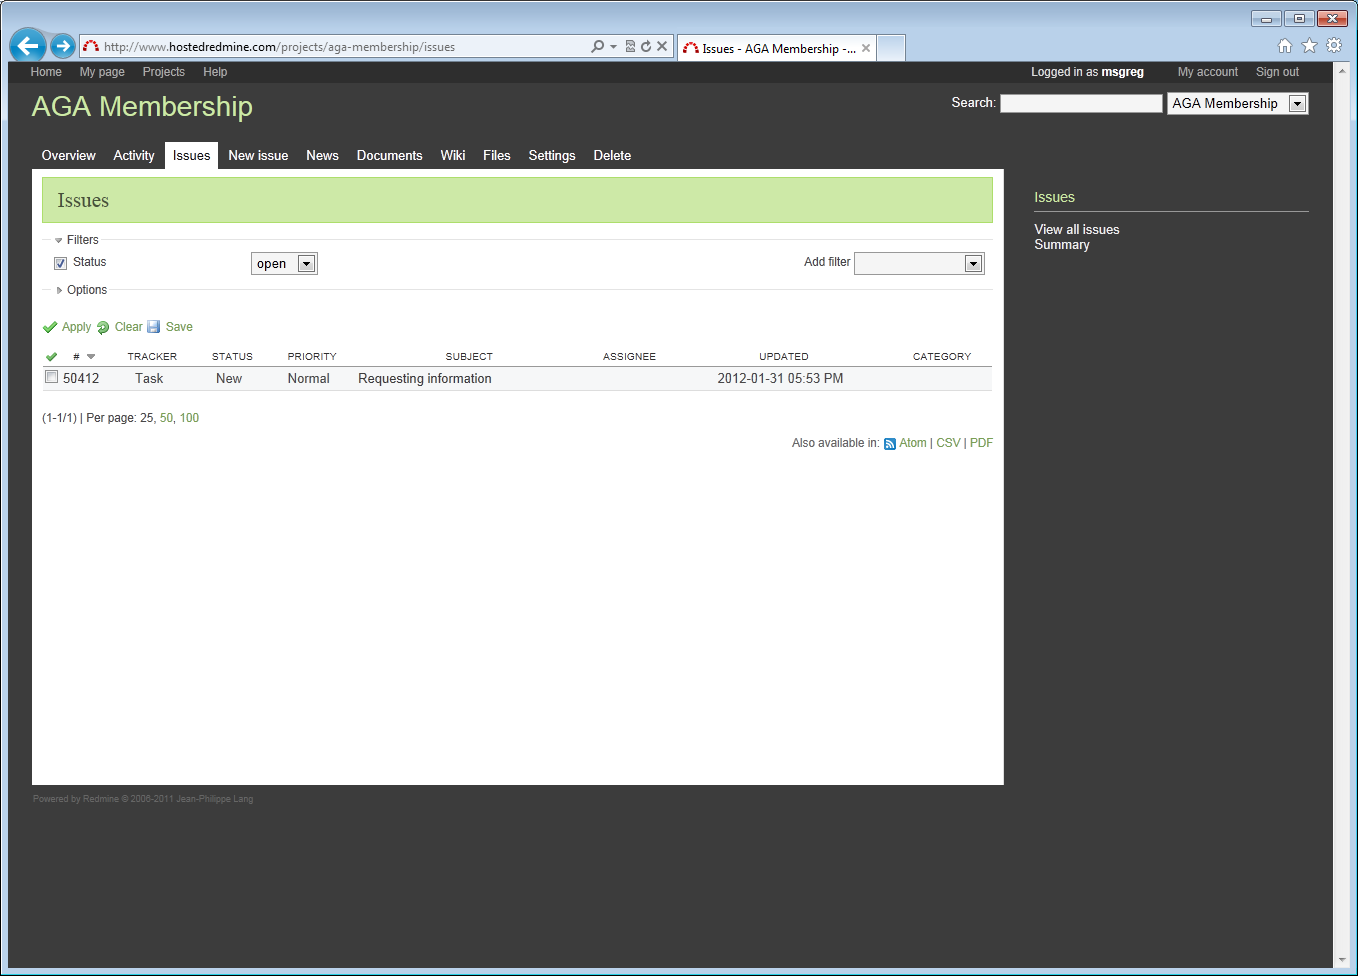Screen dimensions: 1358x976
Task: Open the Wiki tab
Action: pos(452,156)
